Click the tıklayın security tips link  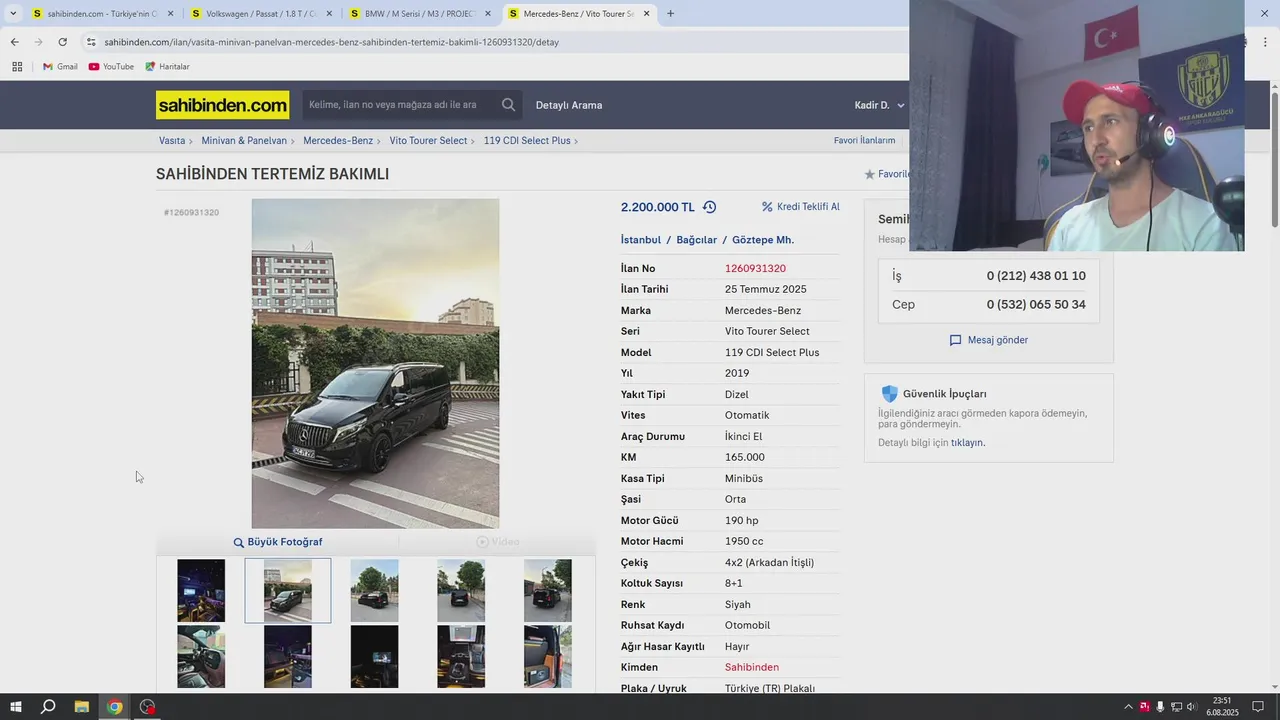pos(967,443)
